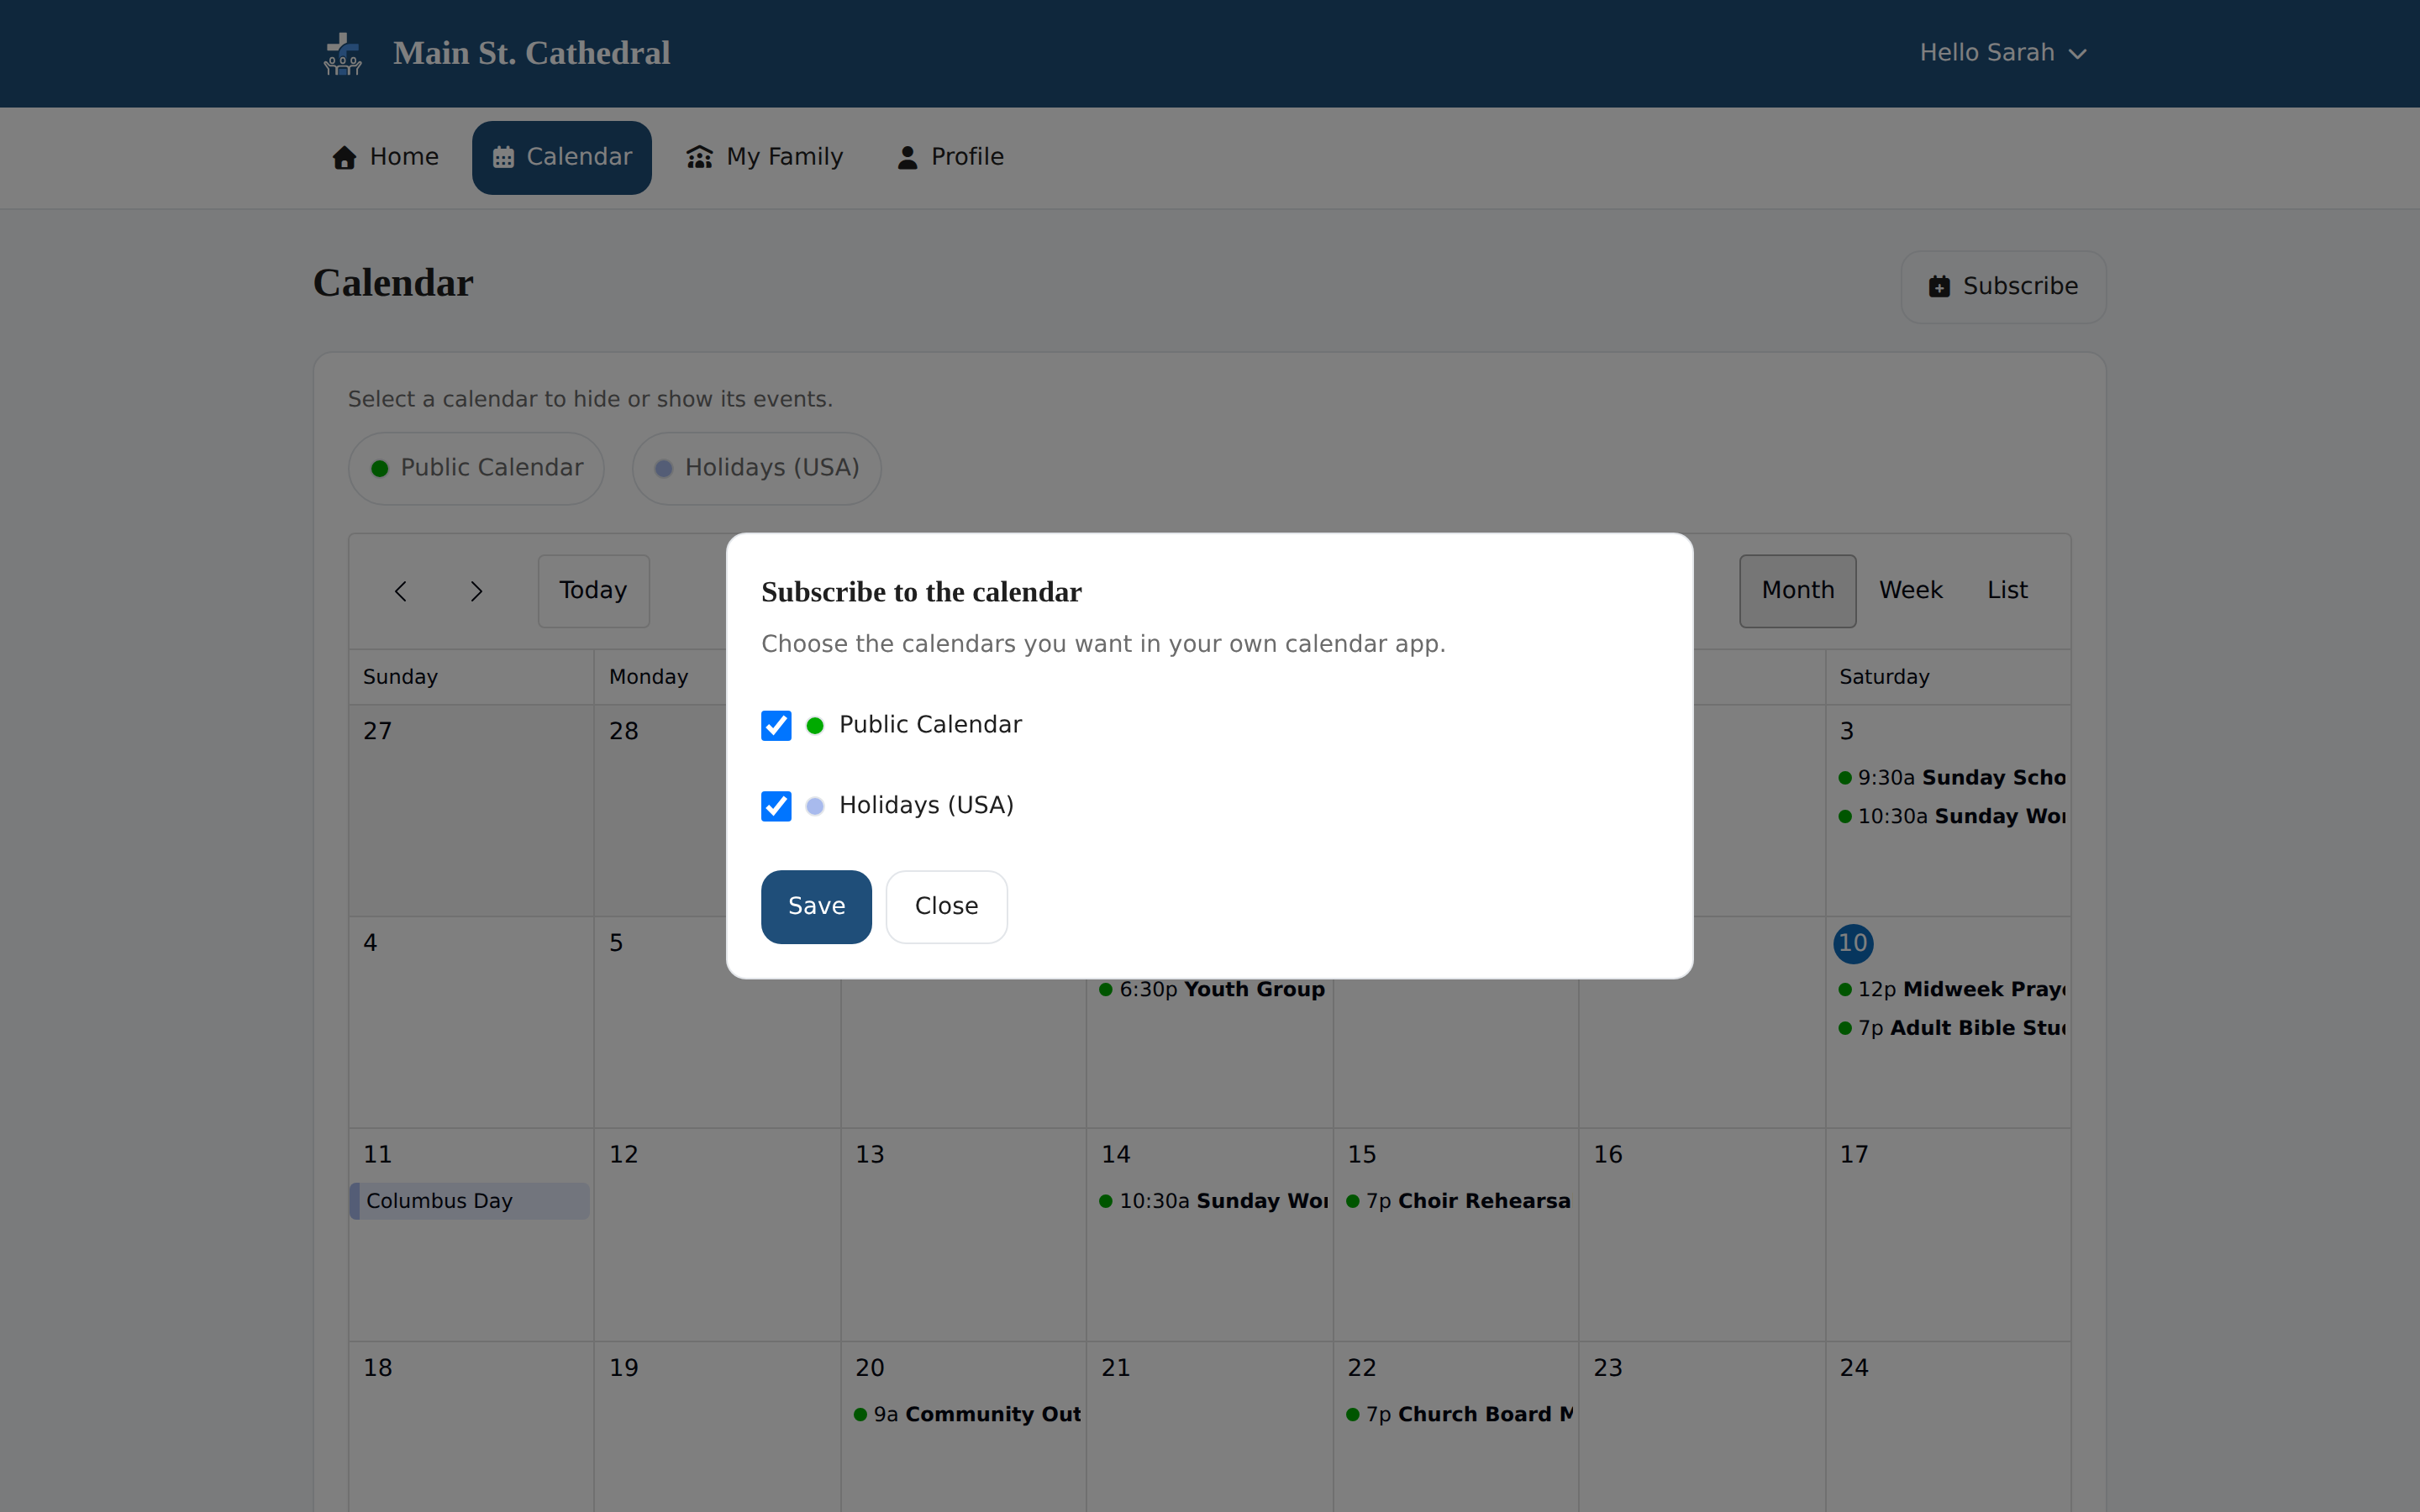Toggle Public Calendar filter chip
Viewport: 2420px width, 1512px height.
tap(476, 468)
